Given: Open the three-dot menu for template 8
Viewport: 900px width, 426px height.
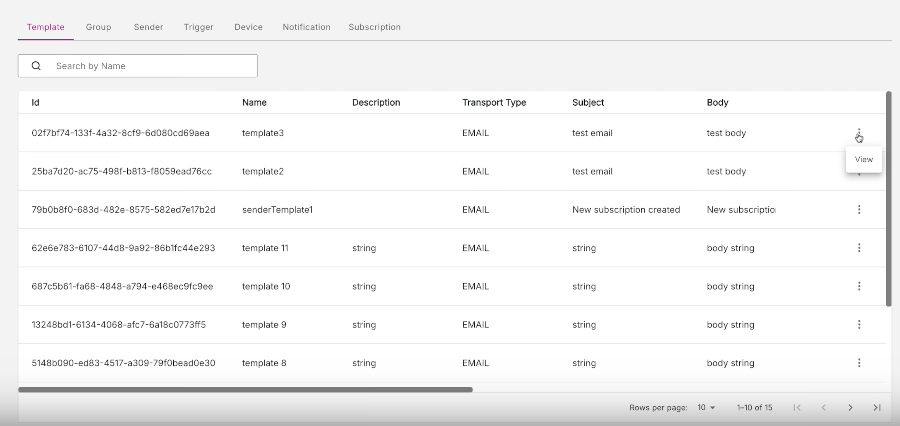Looking at the screenshot, I should click(859, 363).
